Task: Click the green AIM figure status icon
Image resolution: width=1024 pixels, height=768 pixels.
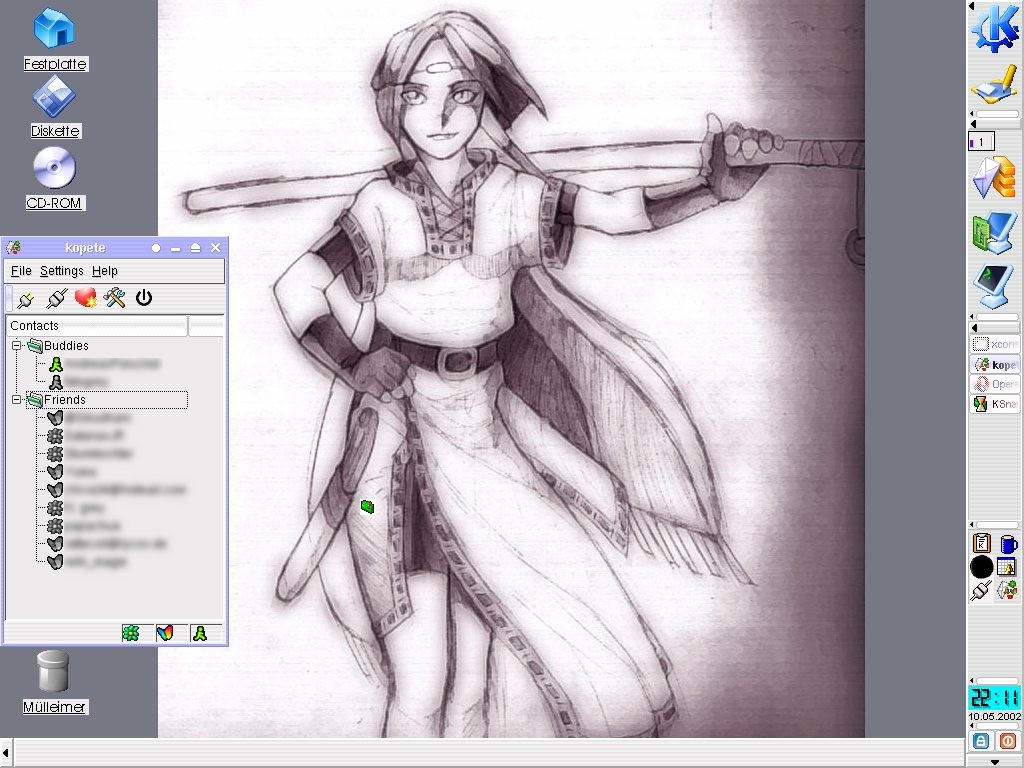Action: (x=200, y=633)
